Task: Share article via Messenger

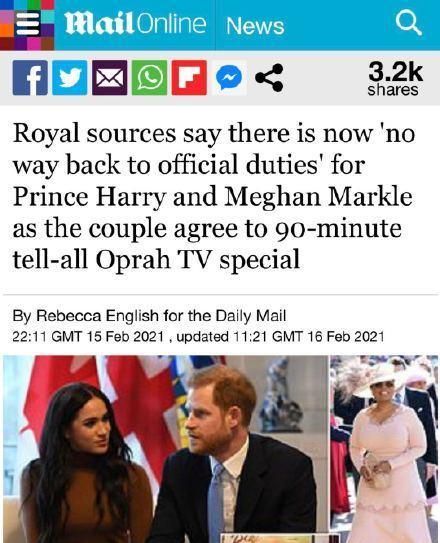Action: 229,78
